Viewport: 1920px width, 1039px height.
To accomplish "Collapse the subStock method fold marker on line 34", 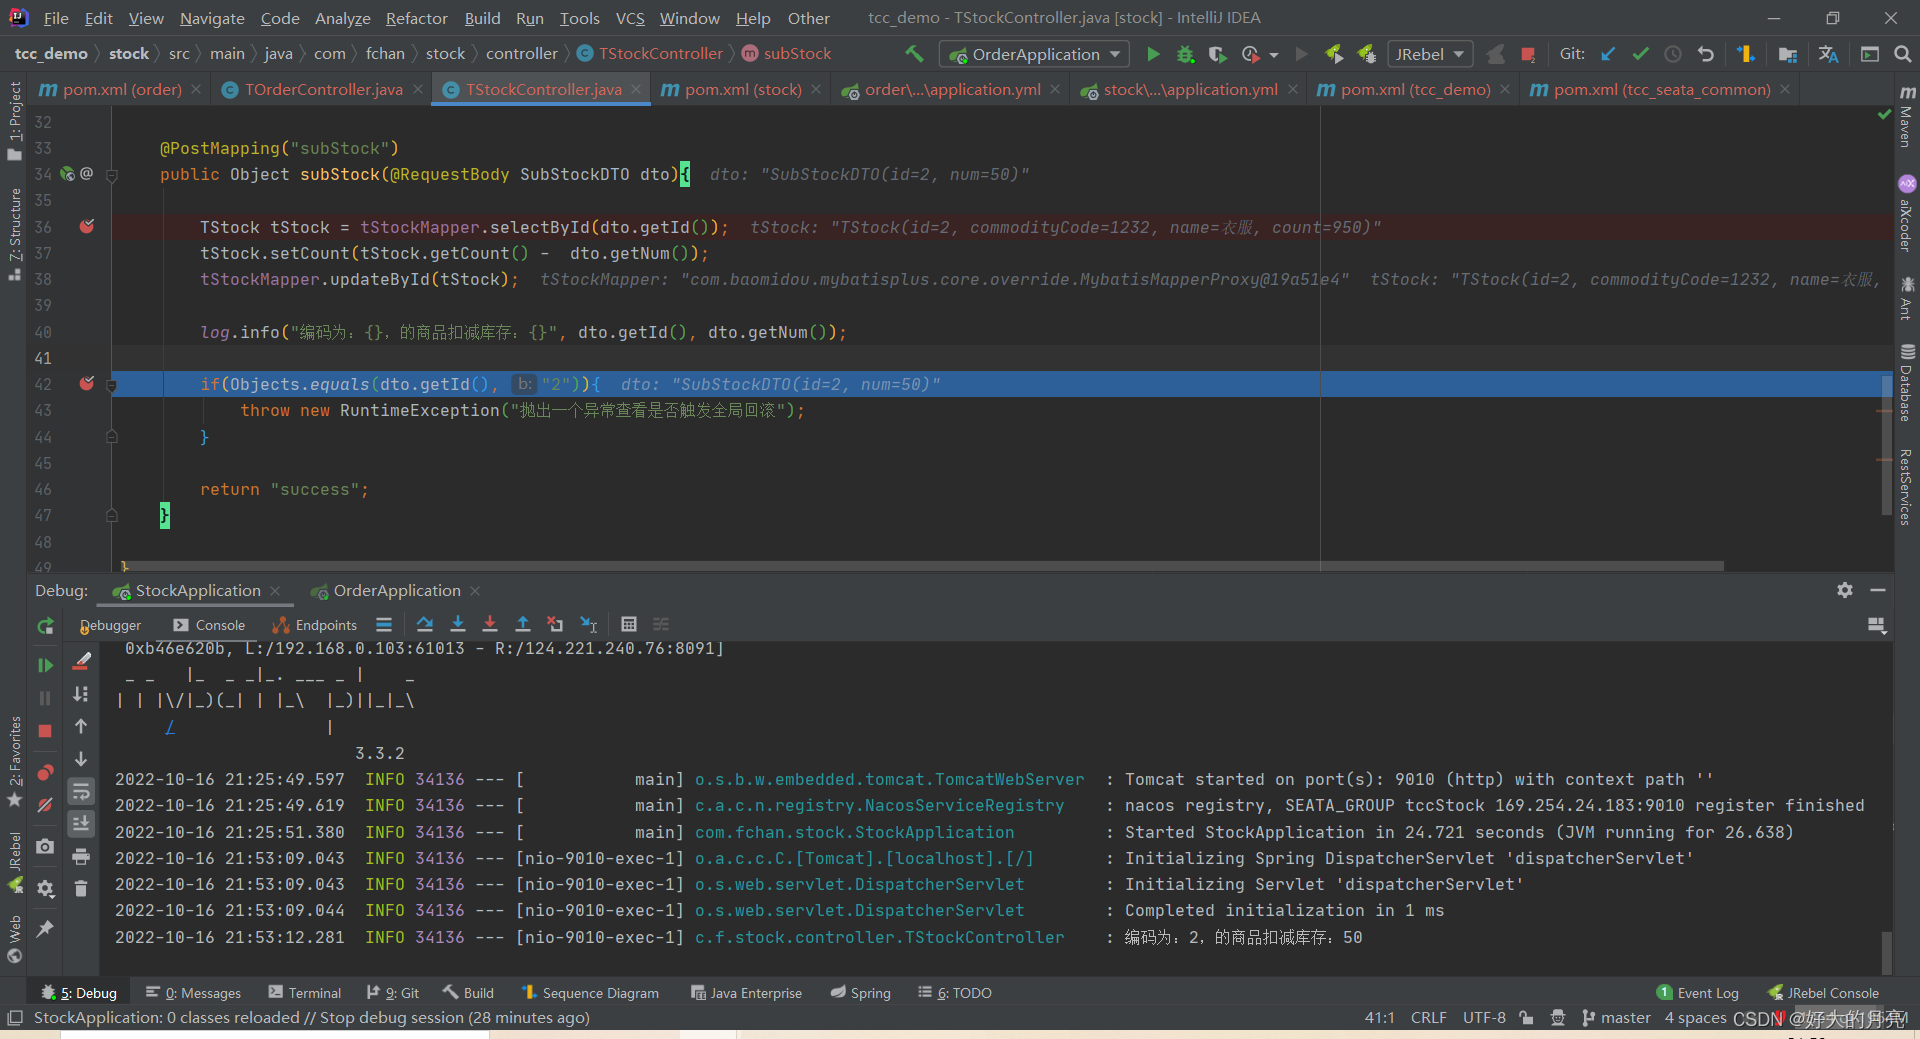I will tap(112, 175).
